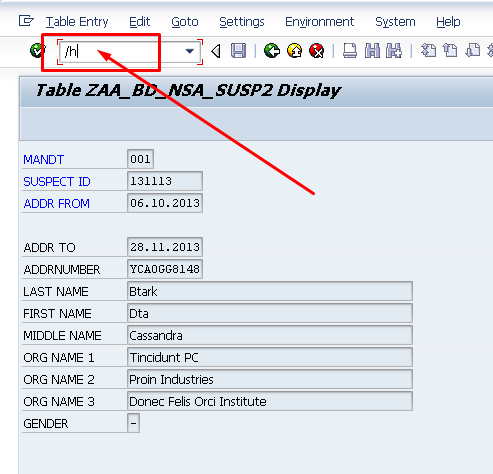Screen dimensions: 493x474
Task: Collapse command field with left triangle
Action: (216, 51)
